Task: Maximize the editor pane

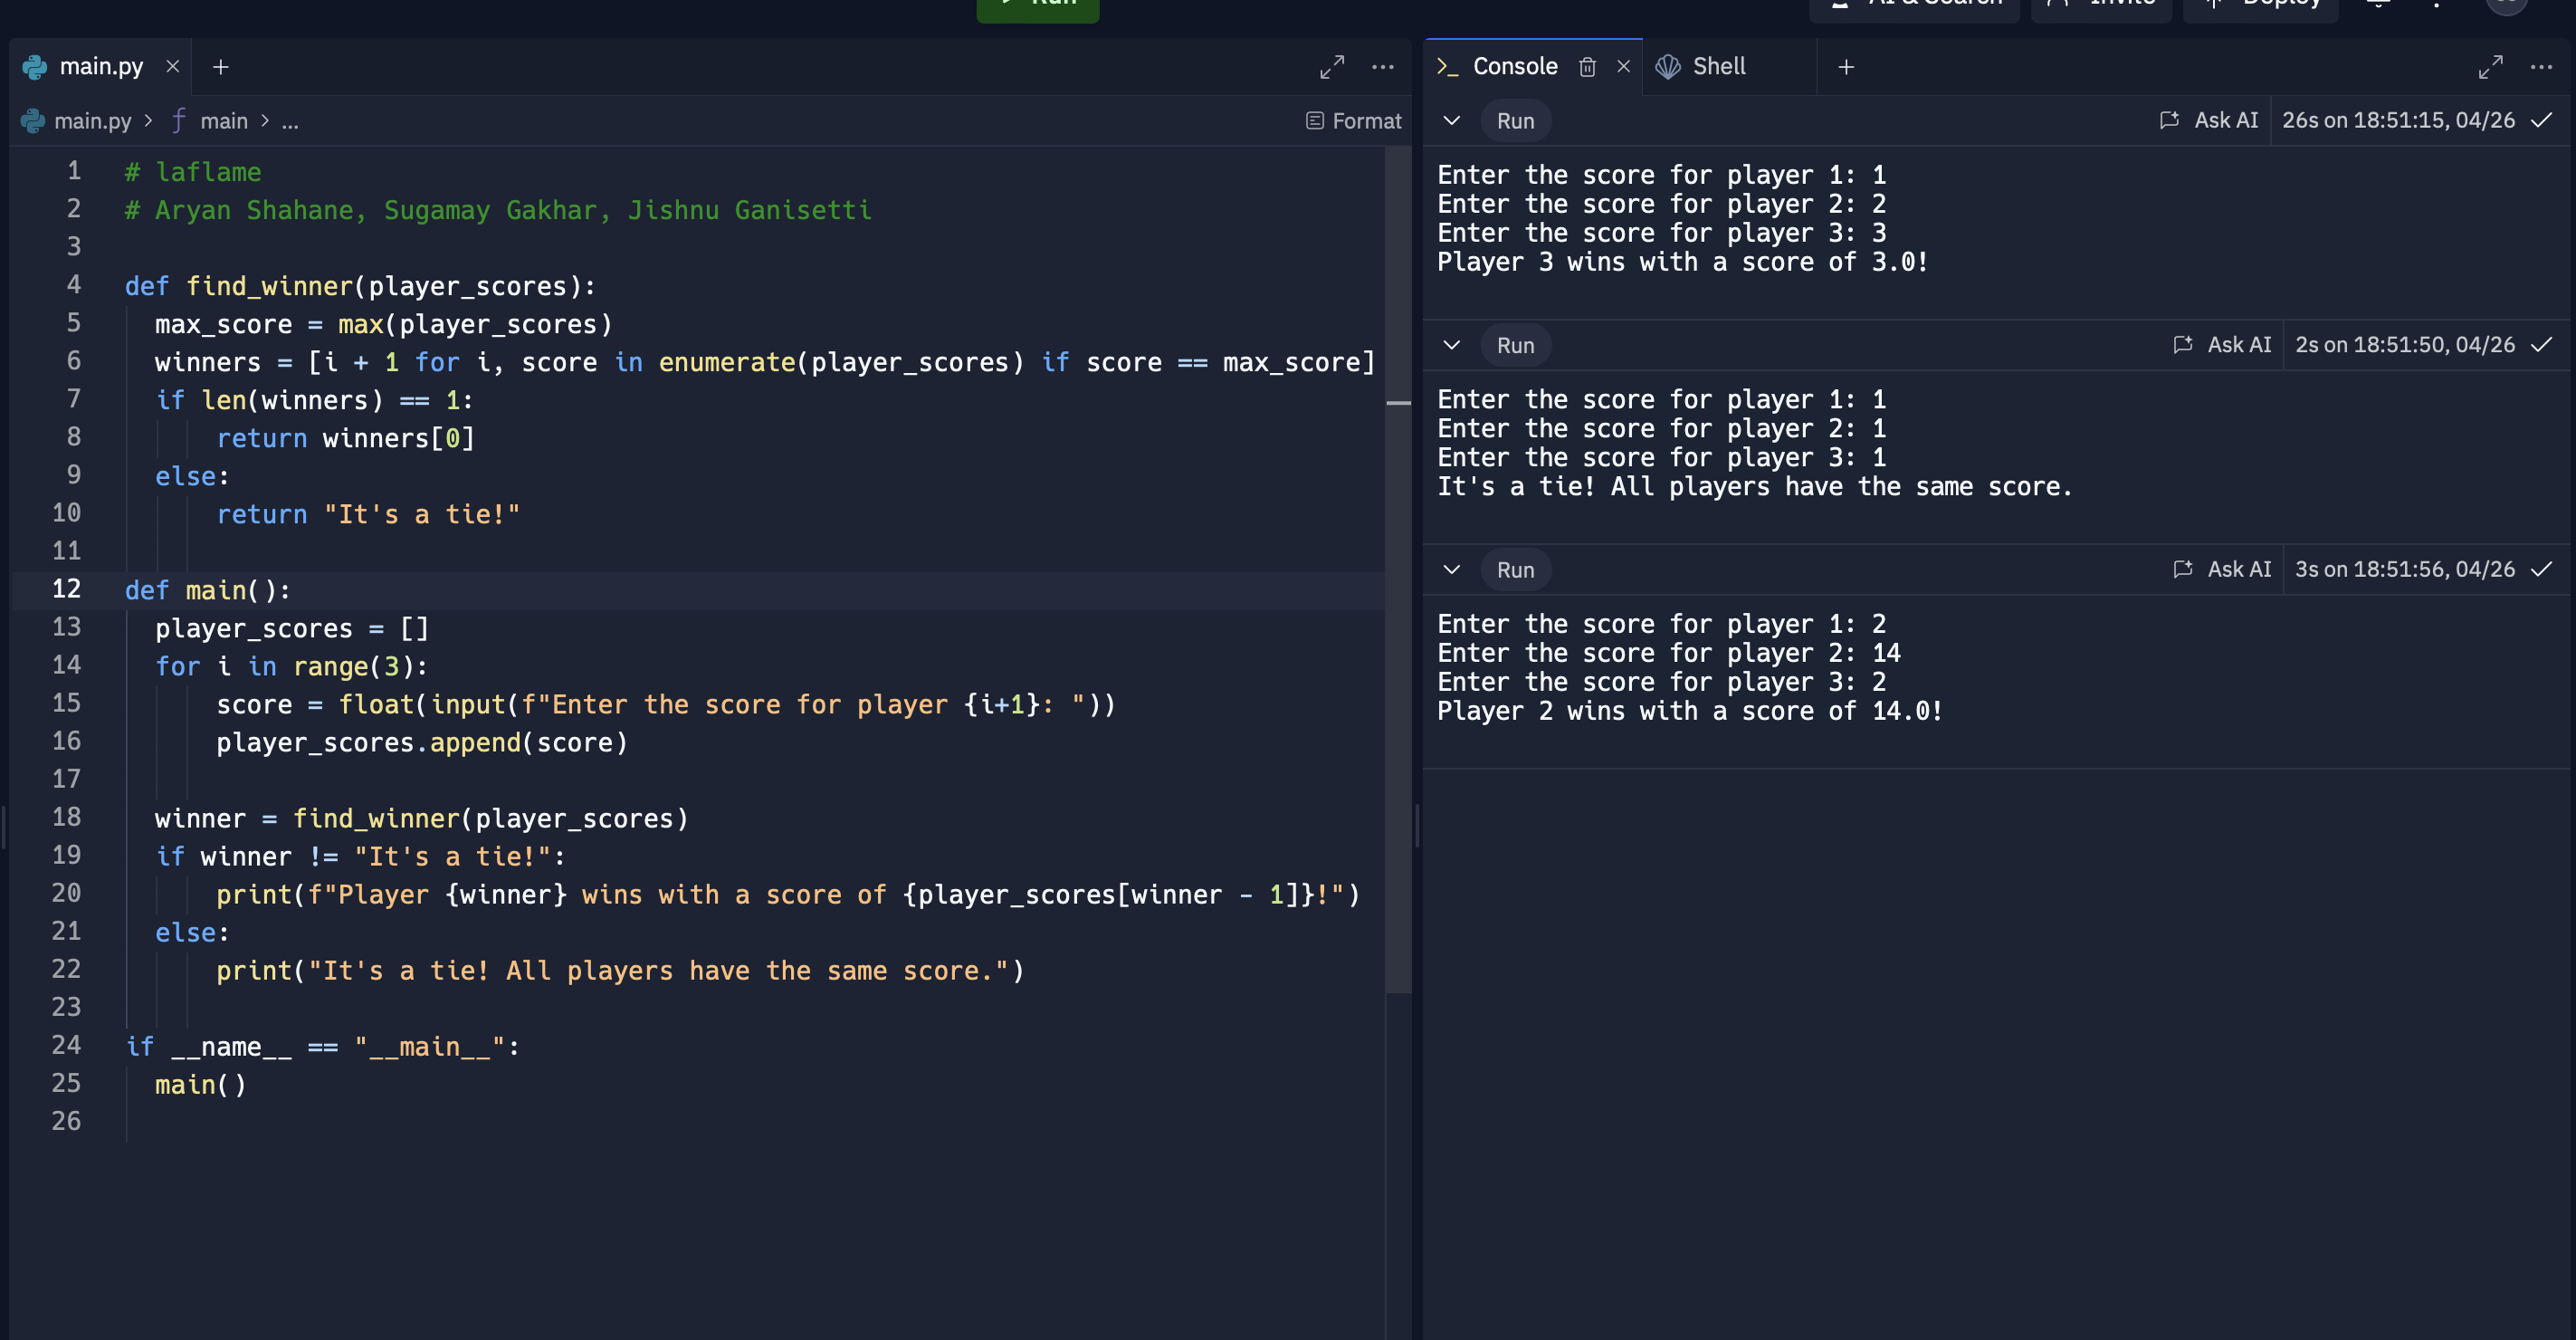Action: click(1331, 67)
